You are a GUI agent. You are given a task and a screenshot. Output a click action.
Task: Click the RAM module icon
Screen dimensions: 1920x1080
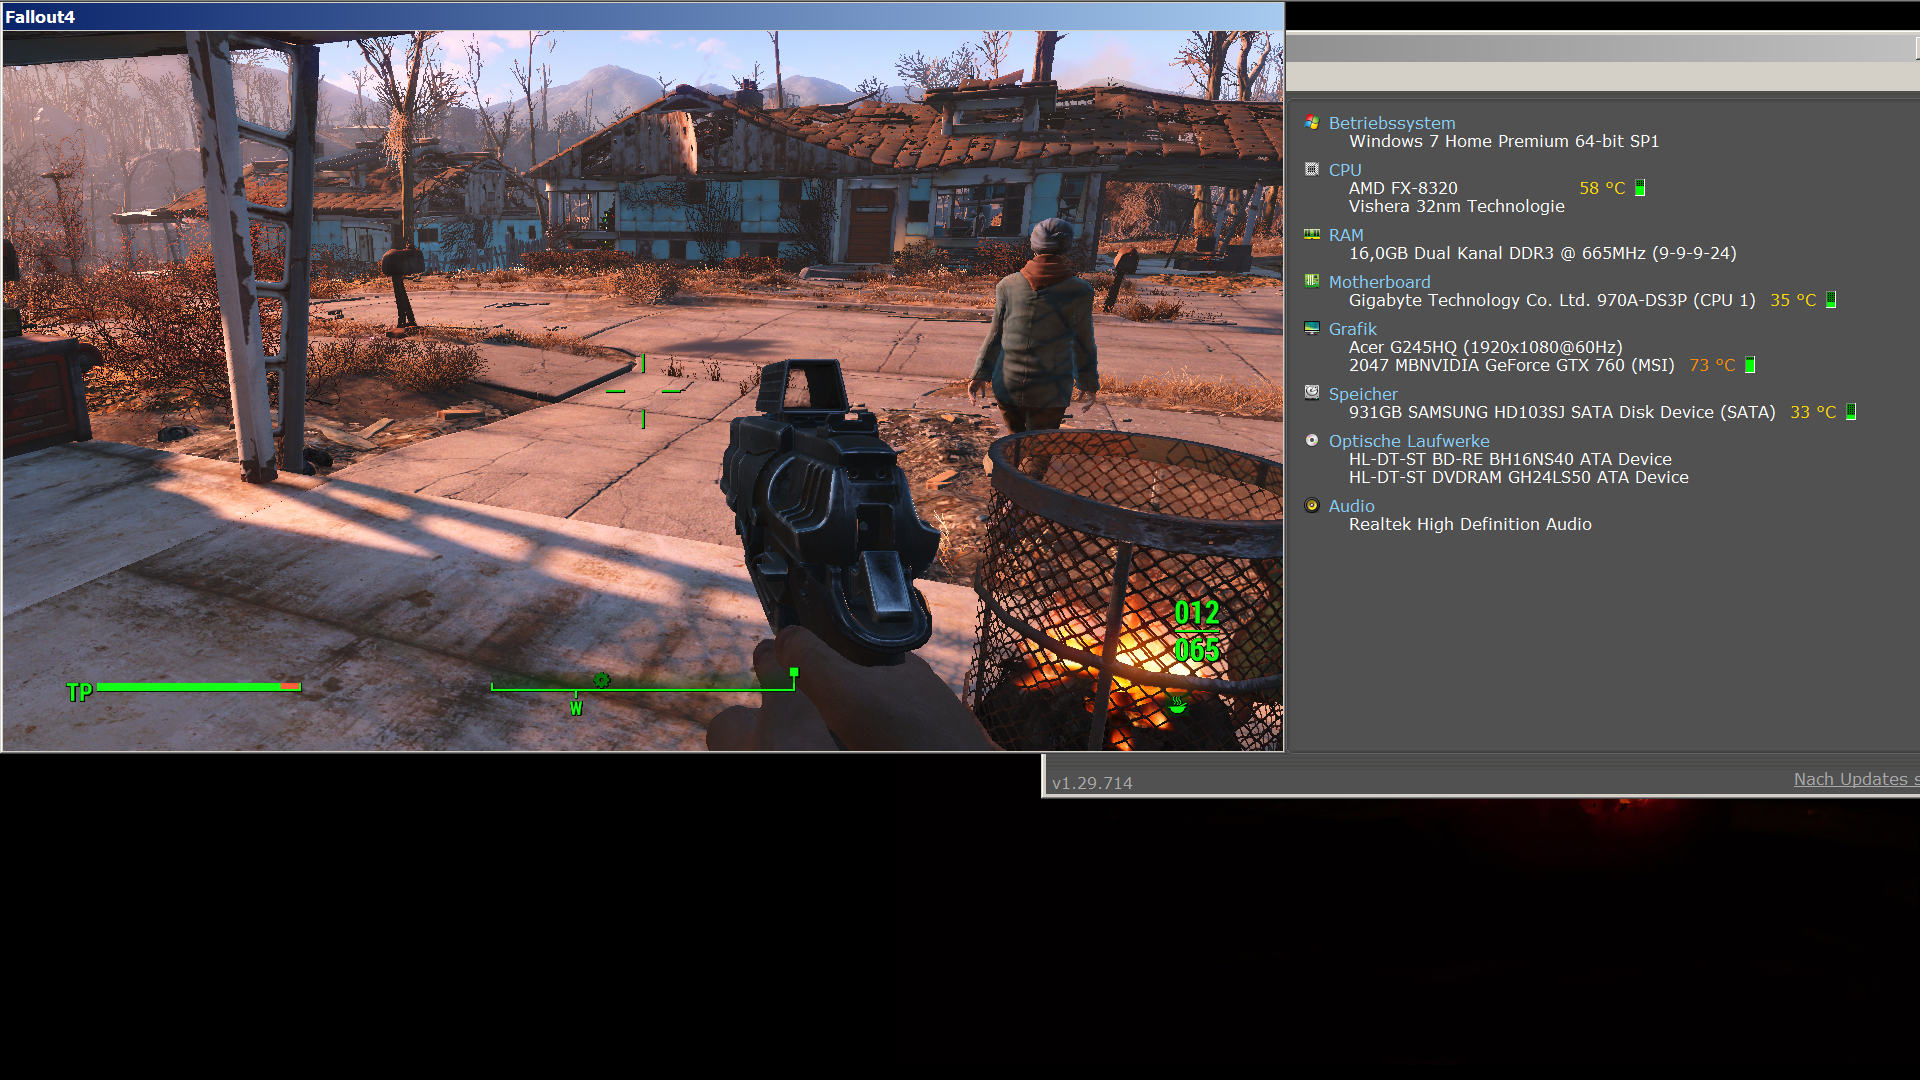1312,234
